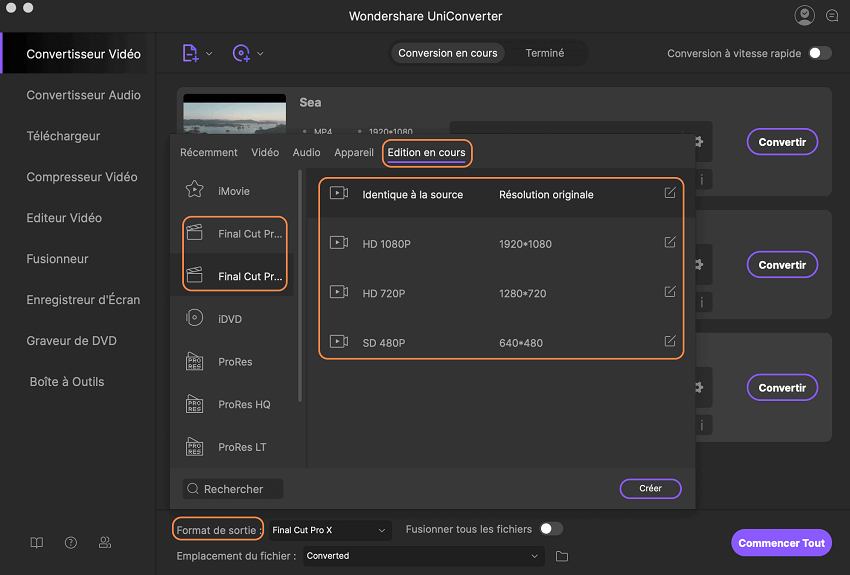Click the Commencer Tout button
The image size is (850, 575).
[781, 543]
